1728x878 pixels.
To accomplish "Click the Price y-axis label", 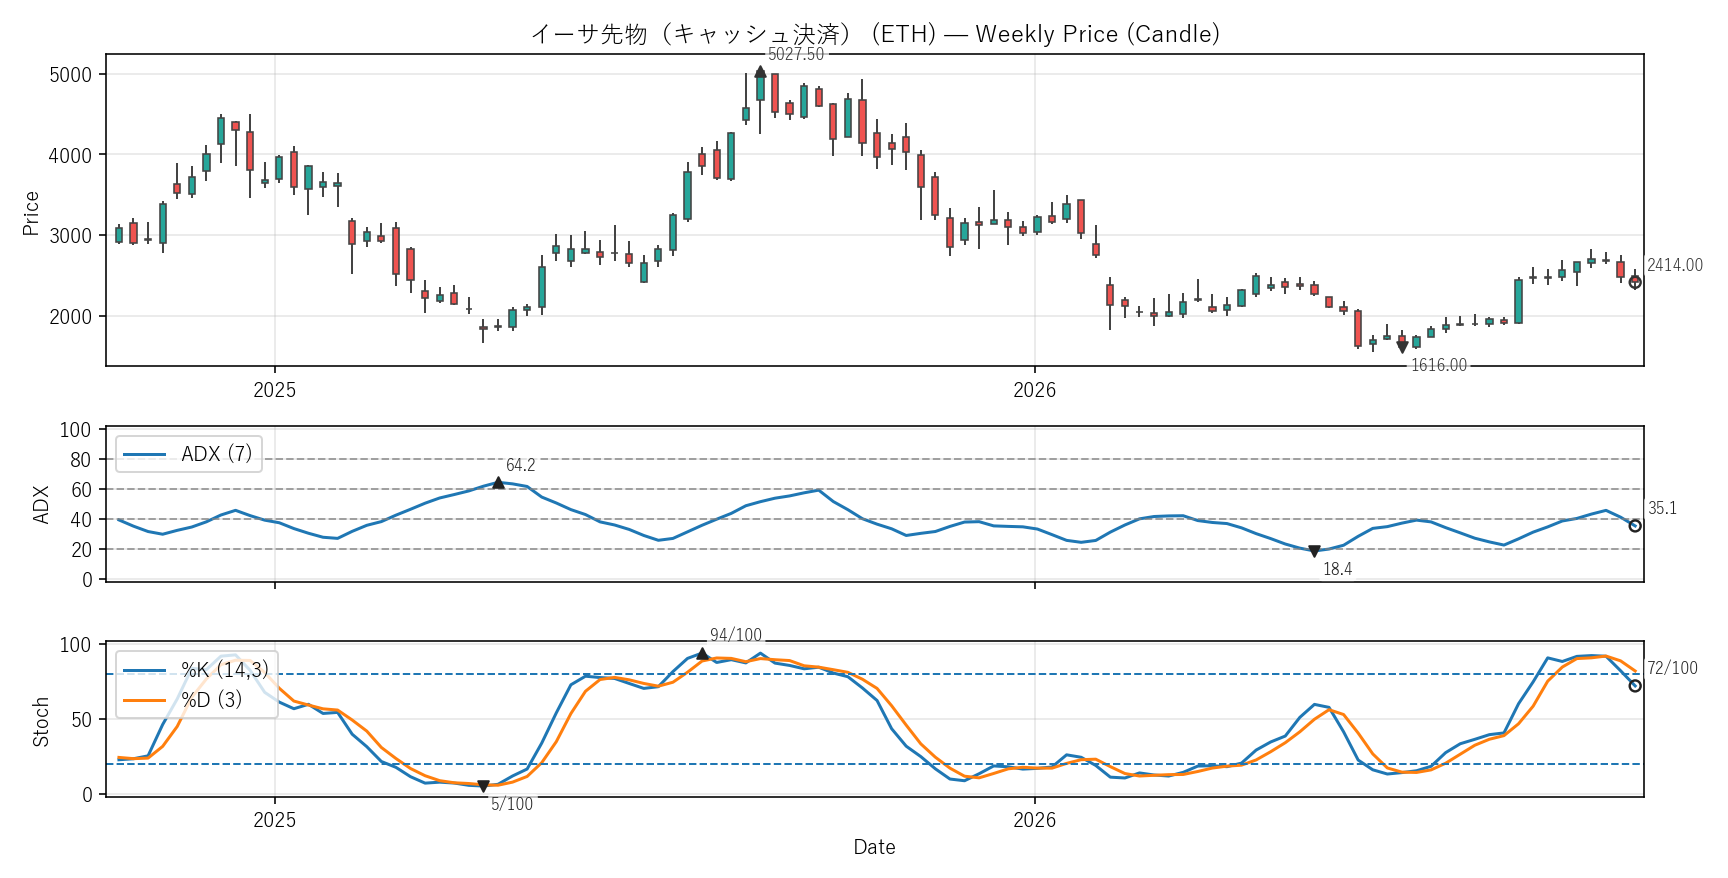I will point(31,213).
